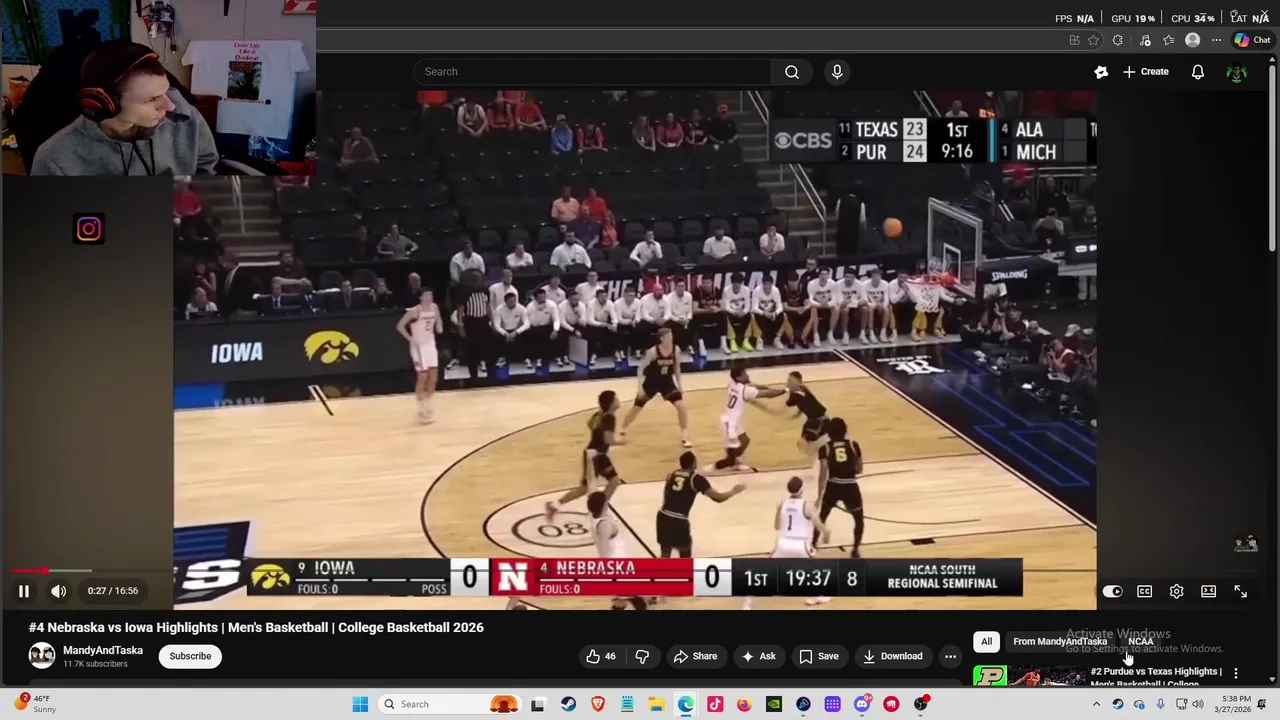Pause the video playback
Screen dimensions: 1280x720
pos(24,591)
